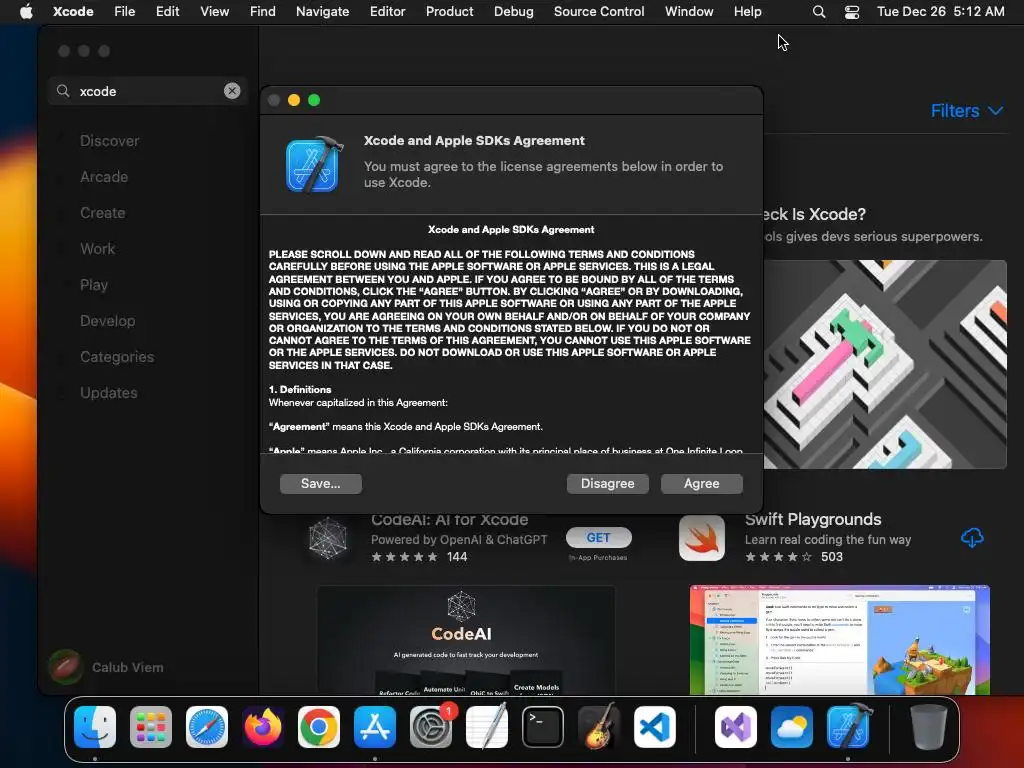Open the maze story artwork in App Store
1024x768 pixels.
[885, 364]
